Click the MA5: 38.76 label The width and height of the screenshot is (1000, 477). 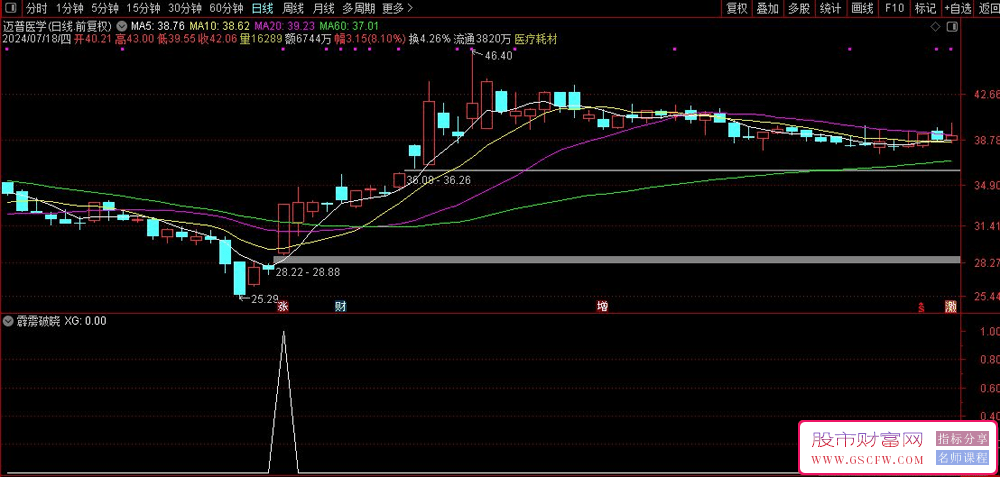[x=158, y=27]
